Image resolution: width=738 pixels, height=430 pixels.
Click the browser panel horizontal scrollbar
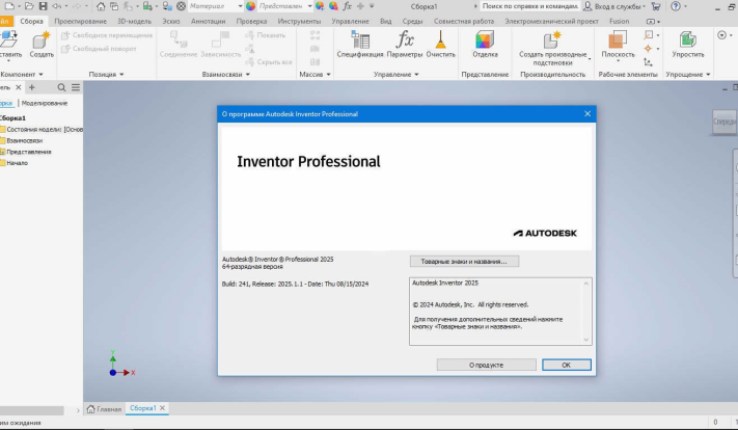pos(32,411)
